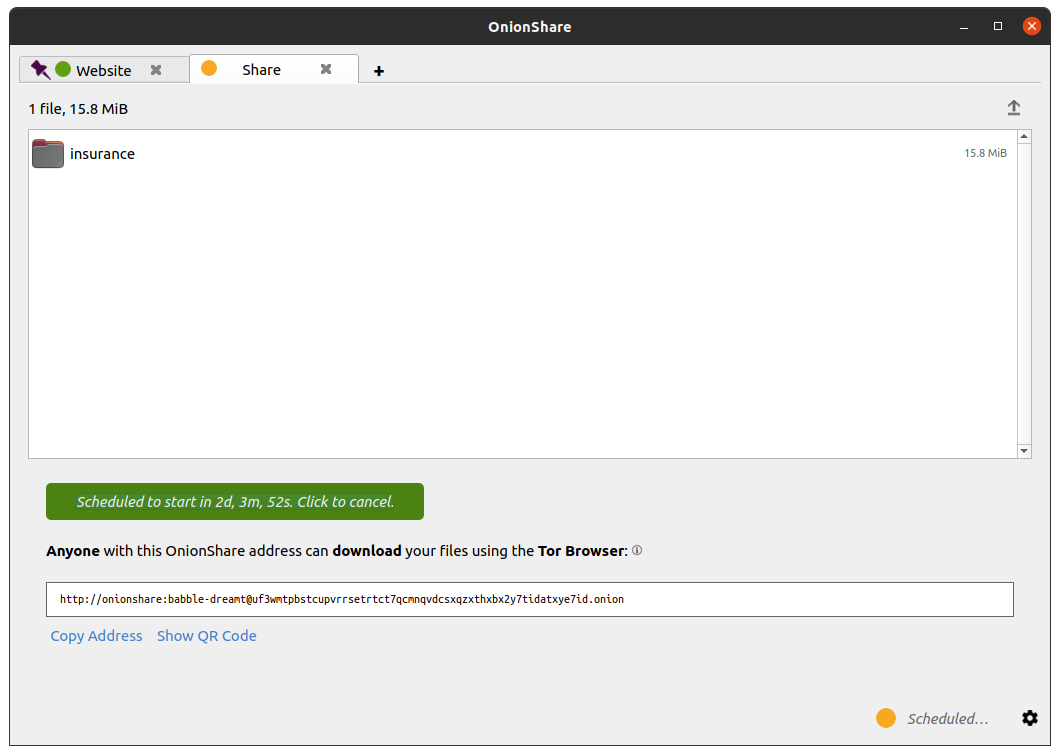The height and width of the screenshot is (755, 1060).
Task: Click the orange Scheduled status indicator
Action: coord(886,718)
